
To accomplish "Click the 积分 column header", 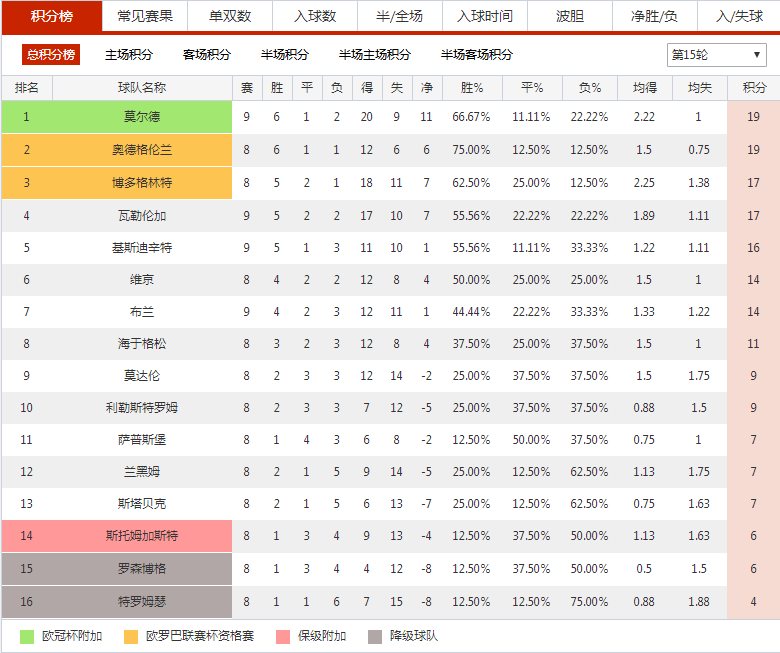I will (754, 88).
